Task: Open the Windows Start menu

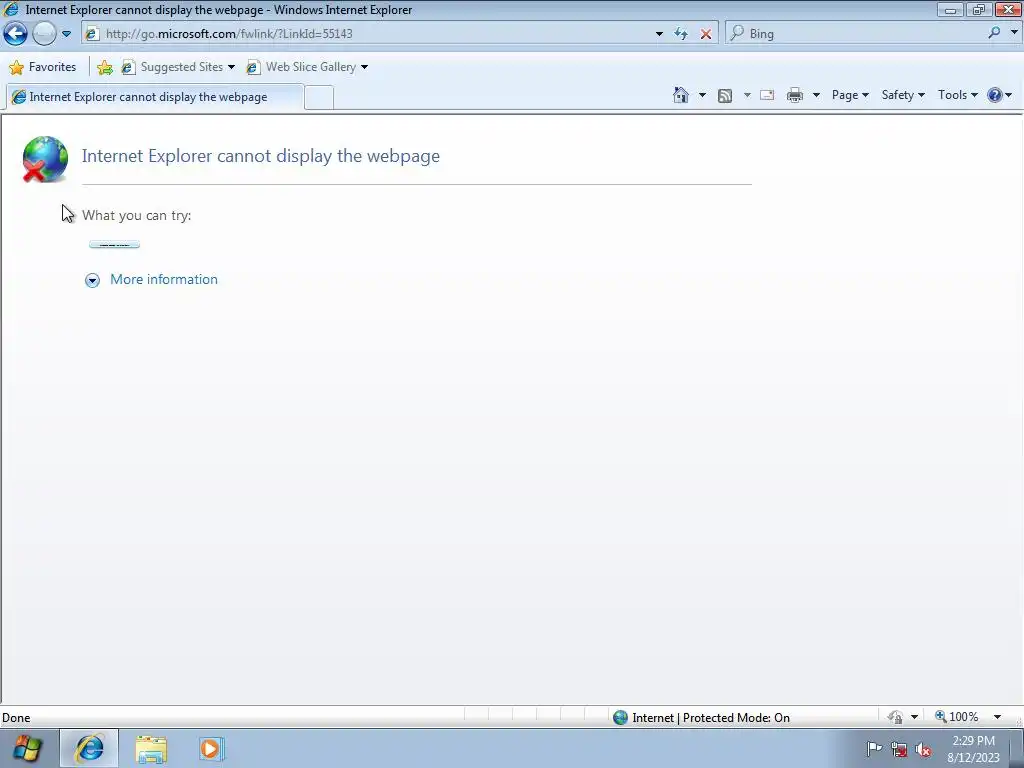Action: (x=27, y=748)
